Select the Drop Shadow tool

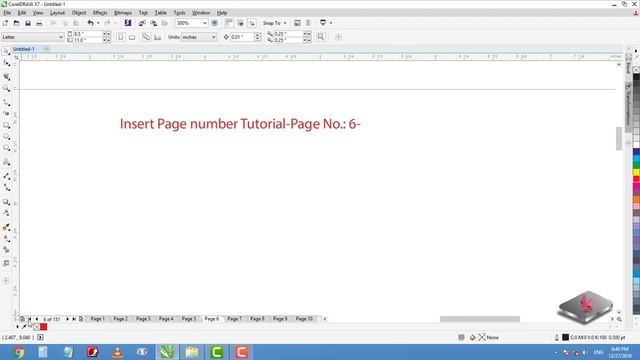pyautogui.click(x=6, y=202)
